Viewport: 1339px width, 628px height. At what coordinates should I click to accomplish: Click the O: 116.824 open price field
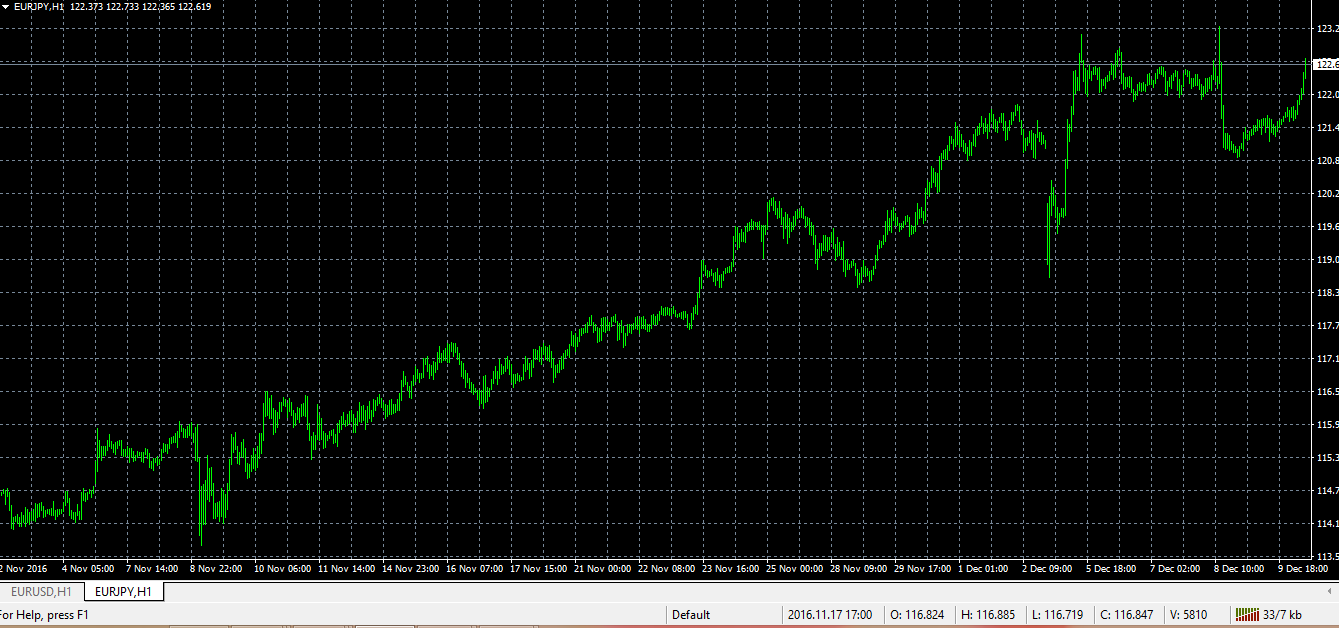(x=916, y=615)
